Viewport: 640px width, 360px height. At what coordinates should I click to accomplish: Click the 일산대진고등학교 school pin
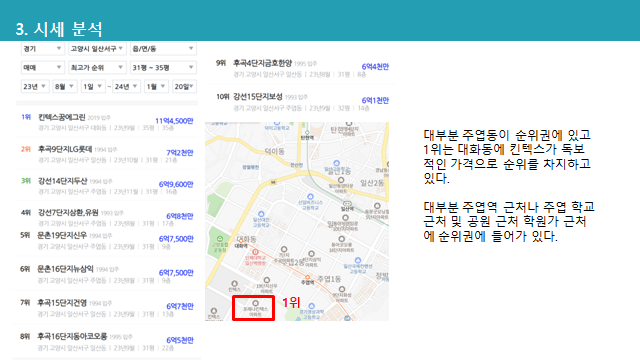[261, 214]
